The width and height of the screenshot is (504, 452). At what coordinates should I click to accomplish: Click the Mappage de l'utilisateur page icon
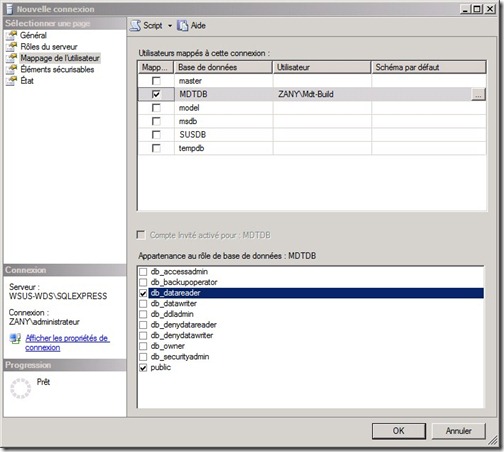11,58
